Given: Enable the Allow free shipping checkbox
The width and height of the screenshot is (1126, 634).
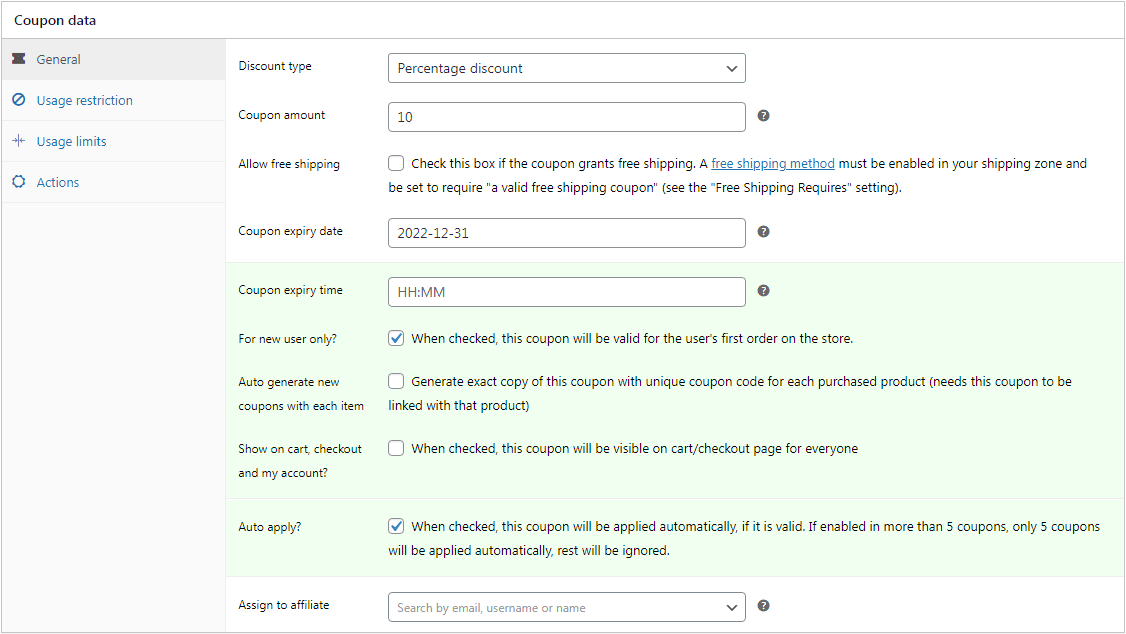Looking at the screenshot, I should click(x=396, y=163).
